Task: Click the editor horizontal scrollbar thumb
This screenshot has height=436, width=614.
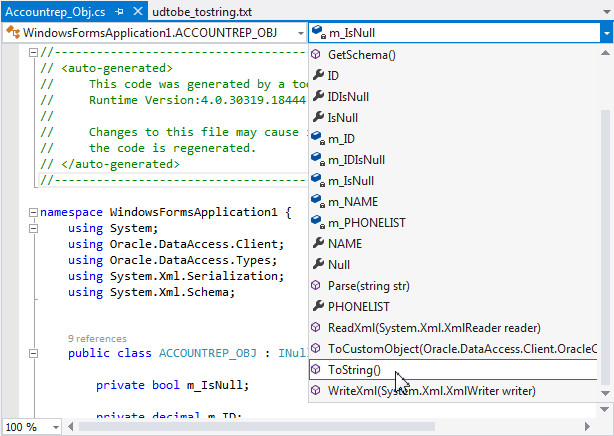Action: click(256, 426)
